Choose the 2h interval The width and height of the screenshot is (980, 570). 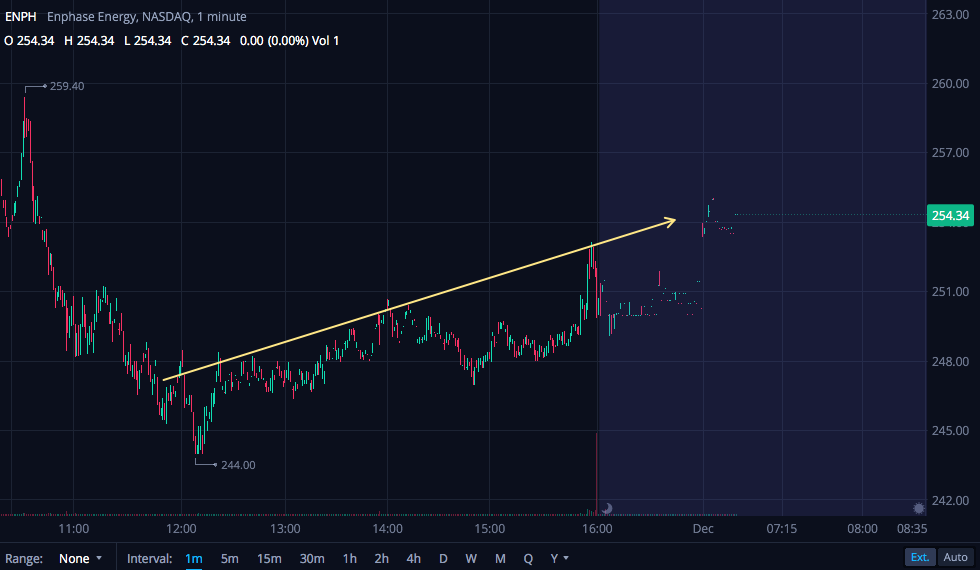pyautogui.click(x=381, y=558)
